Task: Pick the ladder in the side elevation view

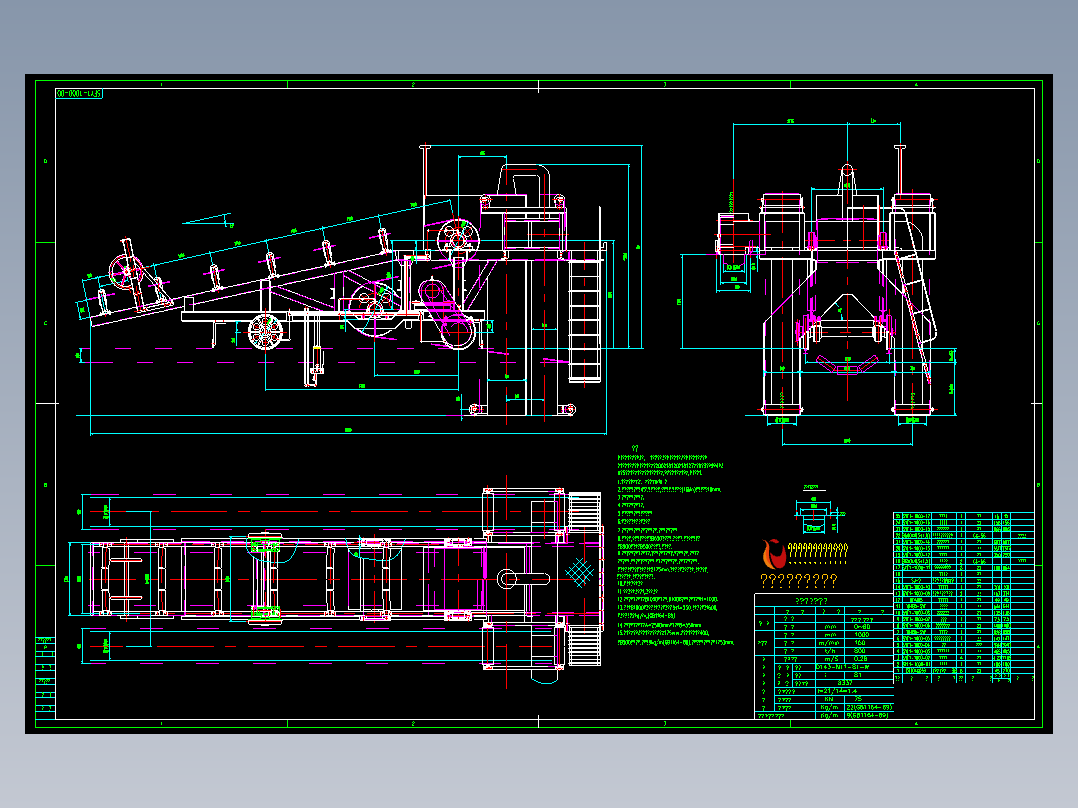Action: click(x=584, y=321)
